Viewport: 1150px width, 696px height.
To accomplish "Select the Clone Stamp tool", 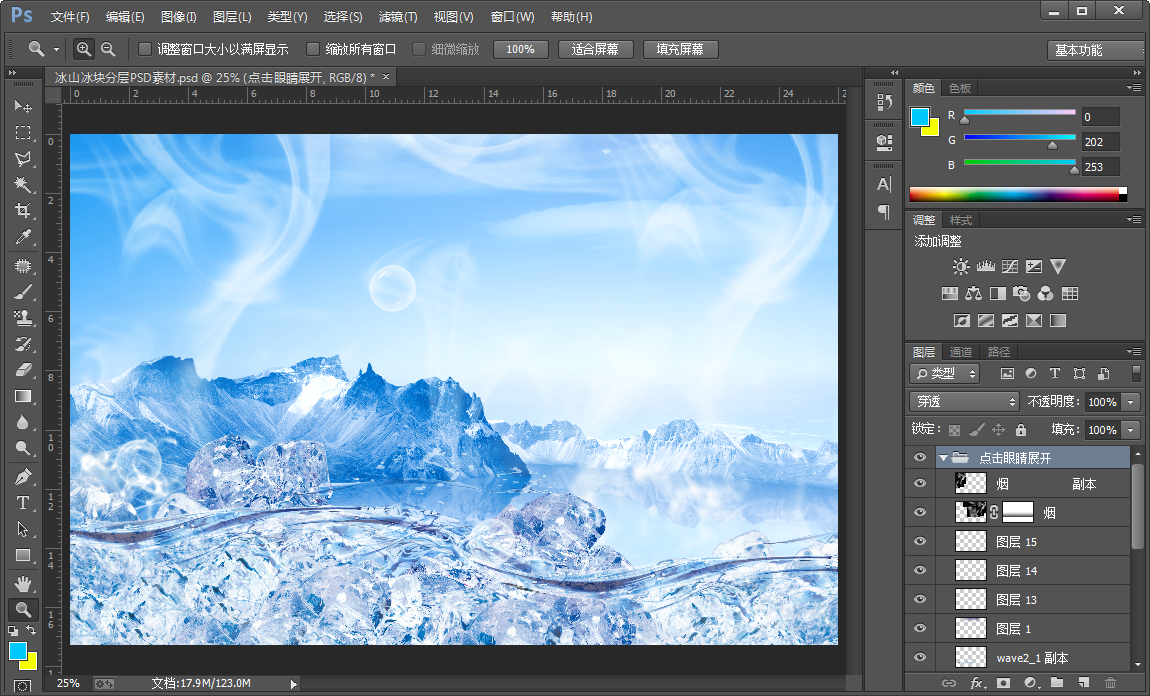I will point(23,318).
